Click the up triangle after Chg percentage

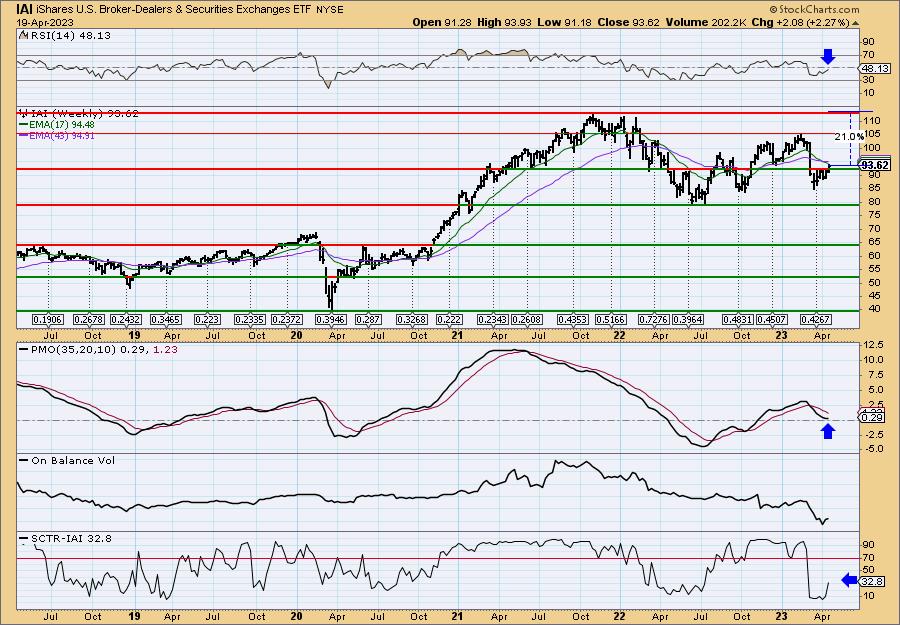click(x=856, y=23)
